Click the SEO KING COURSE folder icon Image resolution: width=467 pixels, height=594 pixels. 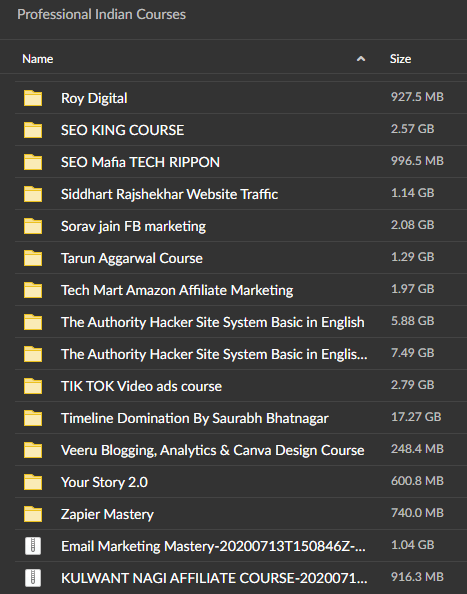(x=33, y=130)
